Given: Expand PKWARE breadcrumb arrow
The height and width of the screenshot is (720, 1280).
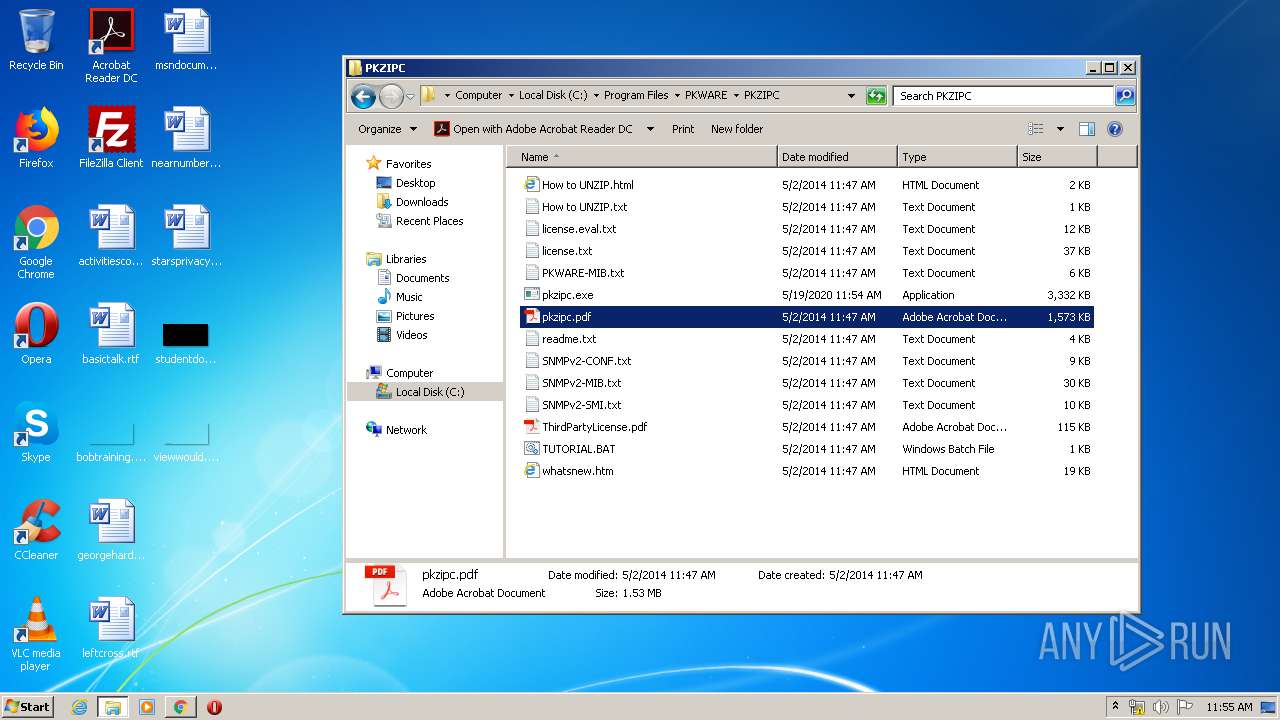Looking at the screenshot, I should click(736, 96).
